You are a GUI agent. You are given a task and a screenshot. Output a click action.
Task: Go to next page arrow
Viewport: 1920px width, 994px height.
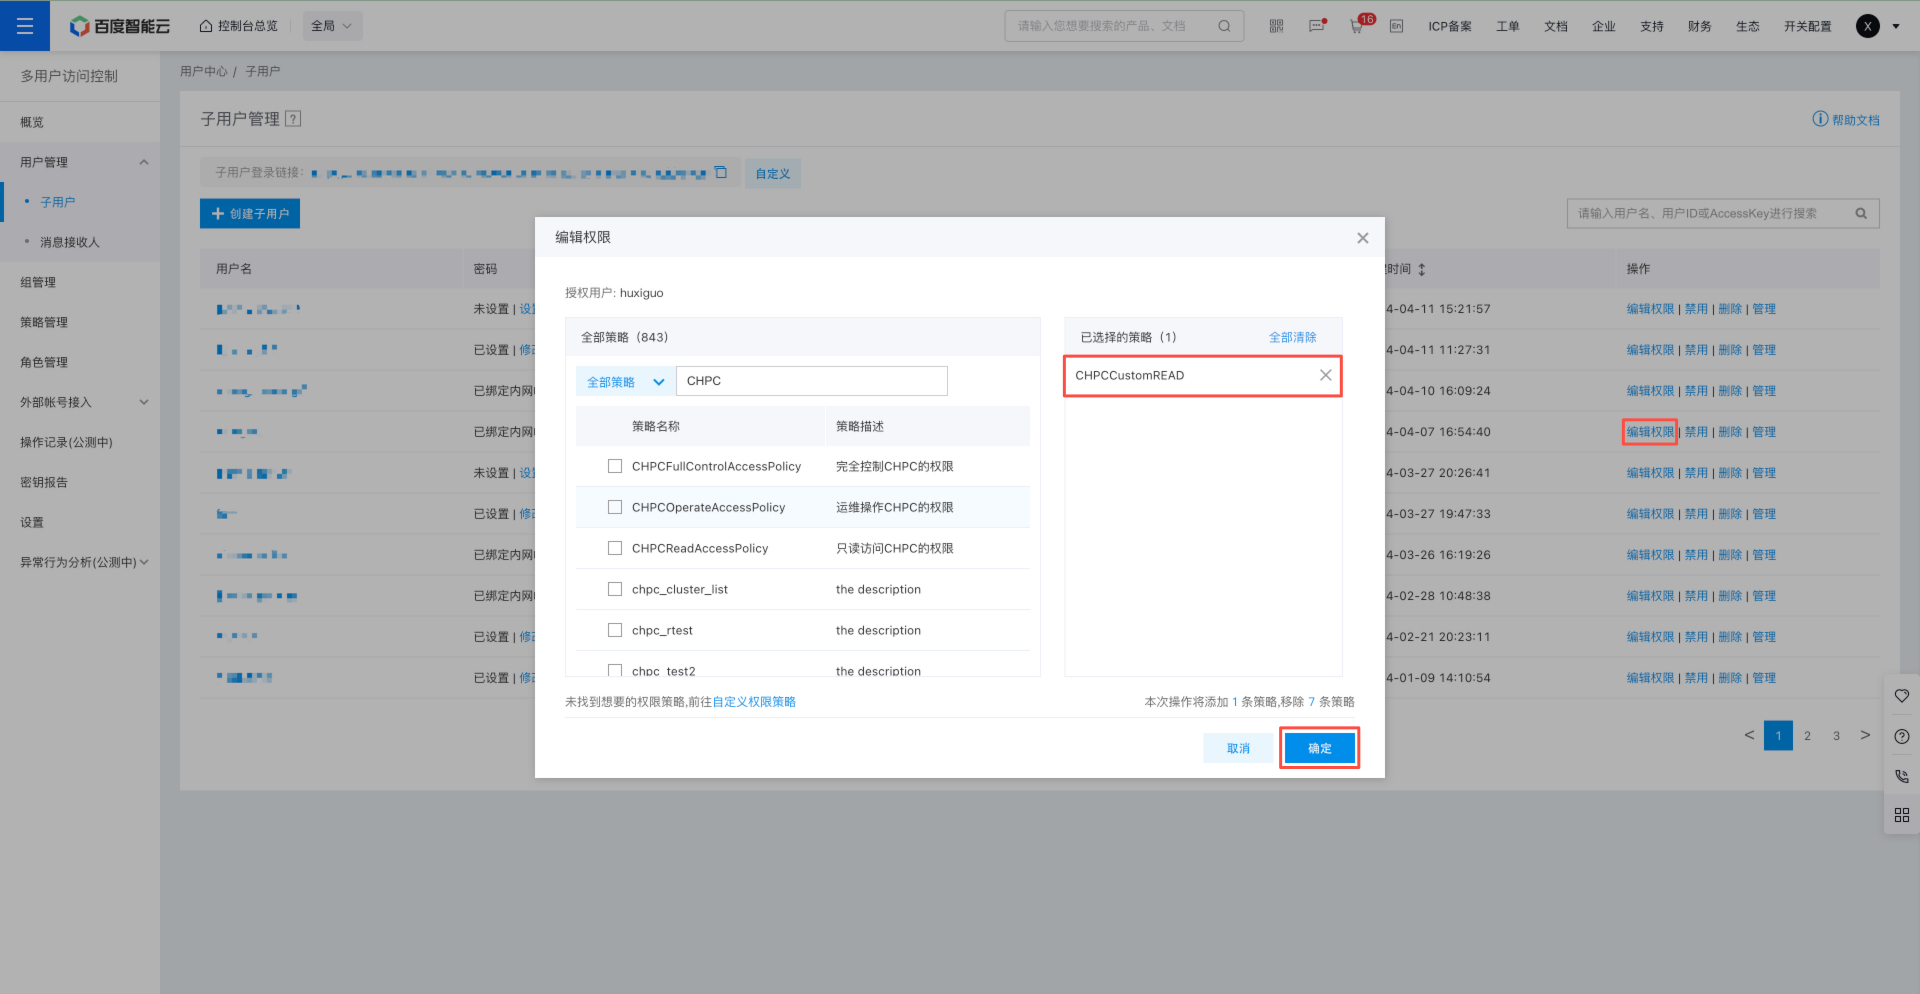[x=1865, y=735]
